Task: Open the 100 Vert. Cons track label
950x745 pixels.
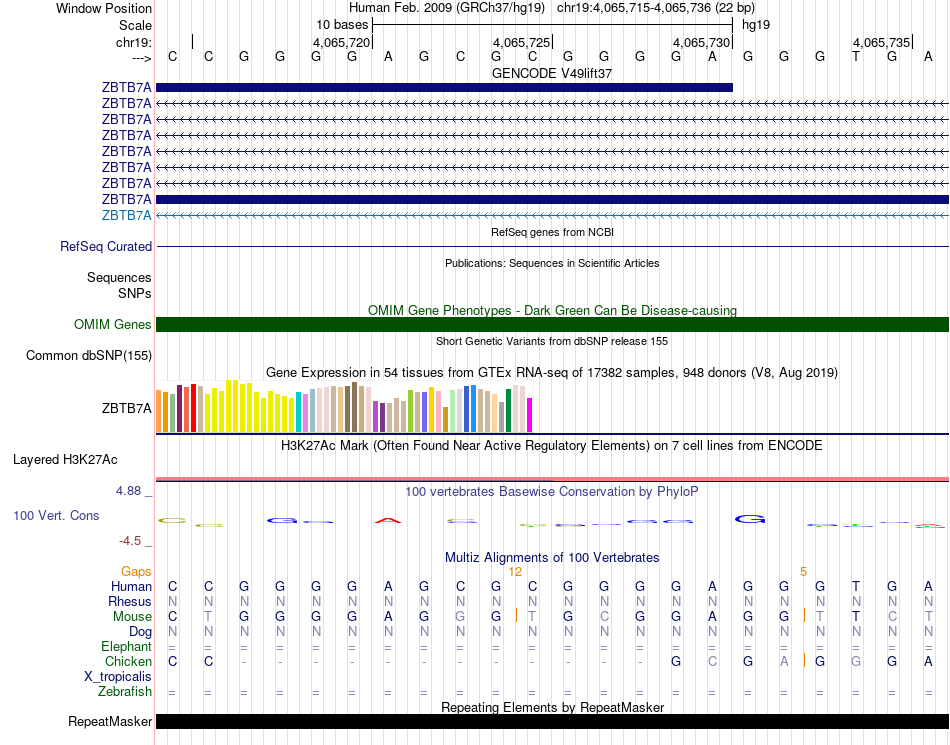Action: [56, 515]
